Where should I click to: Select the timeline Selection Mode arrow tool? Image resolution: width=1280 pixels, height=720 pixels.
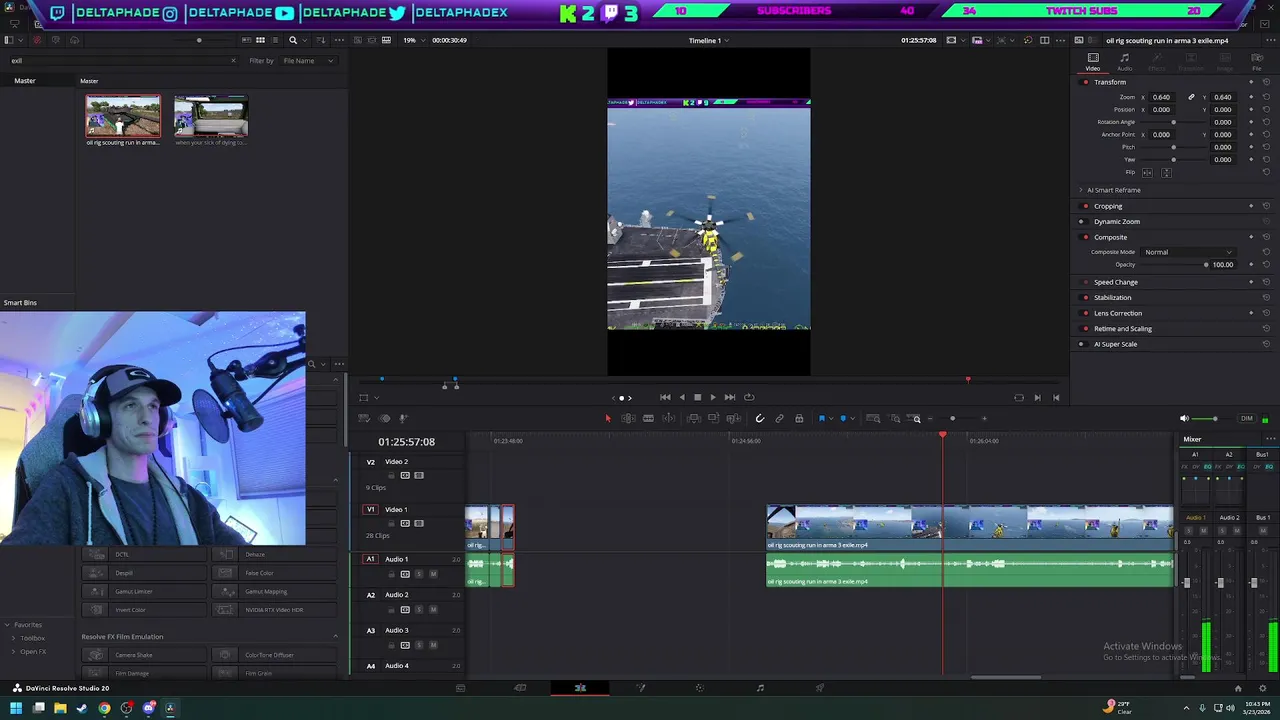[608, 418]
